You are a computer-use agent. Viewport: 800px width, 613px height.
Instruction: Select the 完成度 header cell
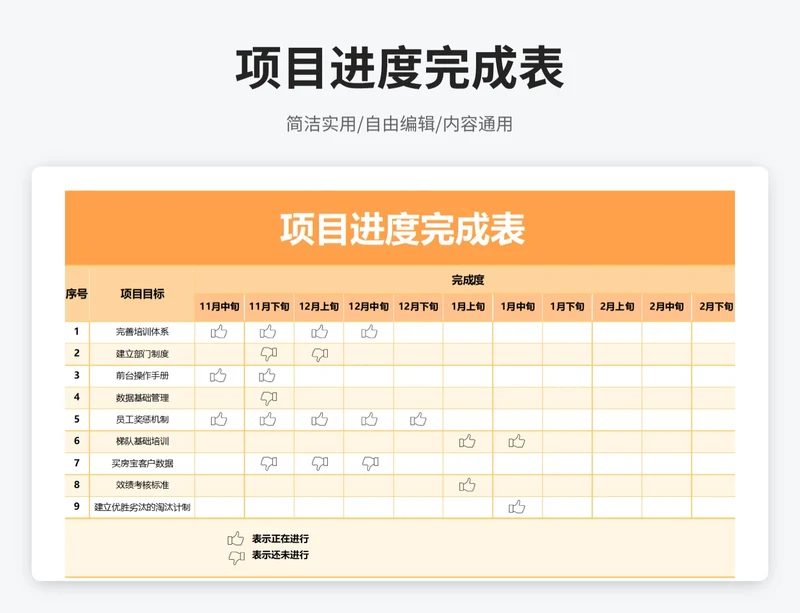tap(465, 280)
